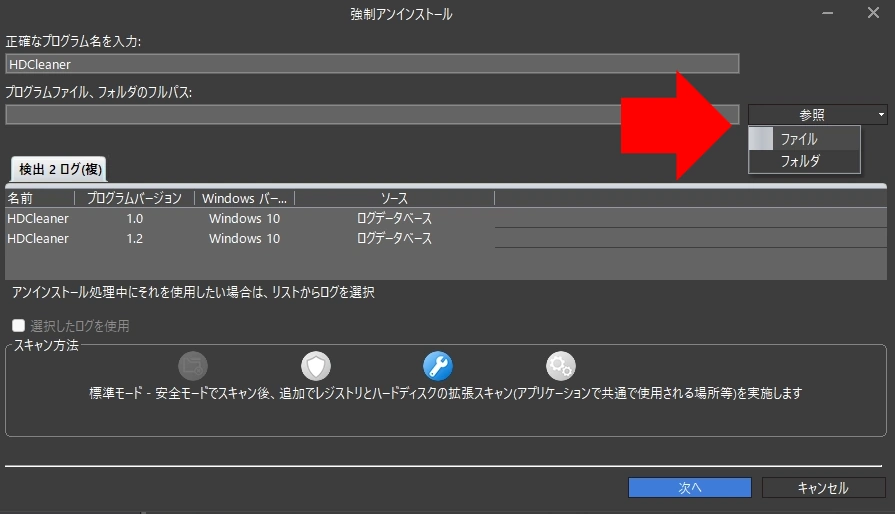Toggle the 選択したログを使用 checkbox
895x514 pixels.
tap(18, 325)
